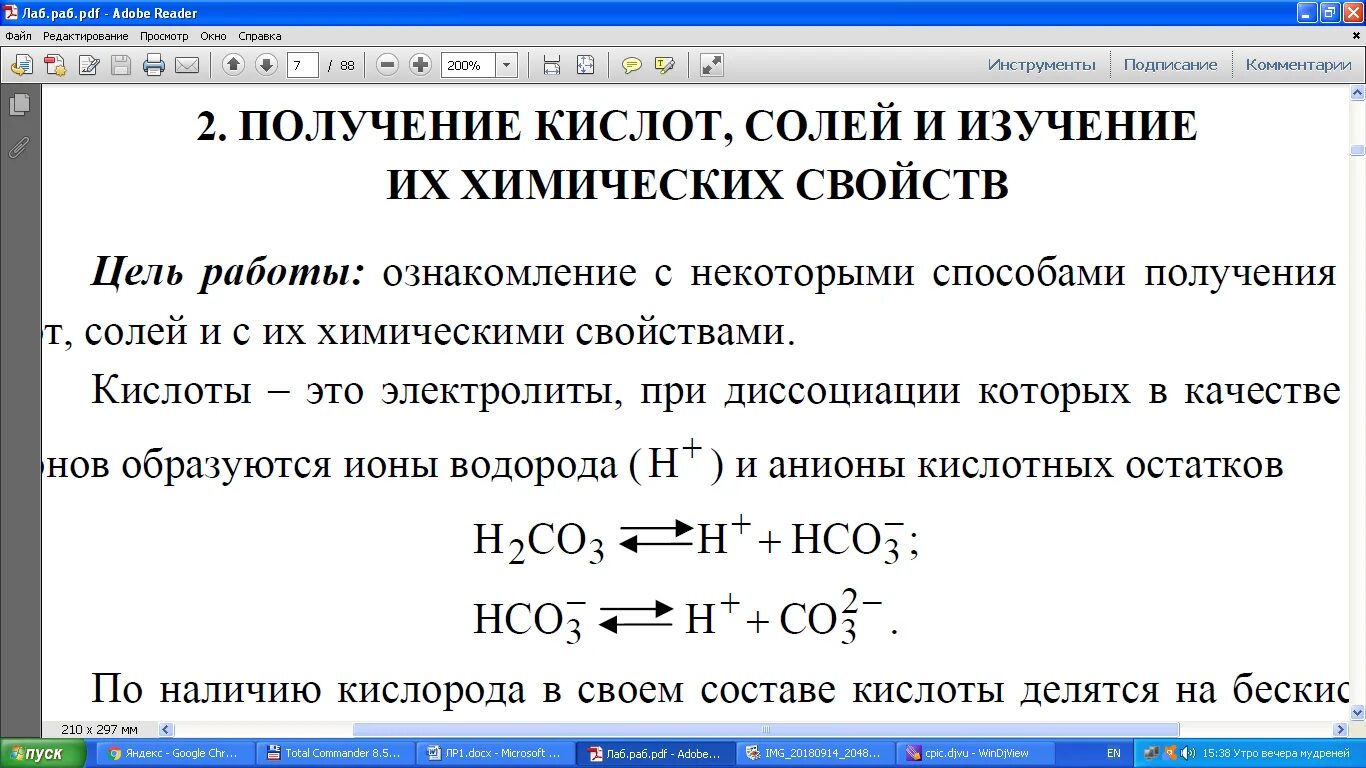Screen dimensions: 1366x768
Task: Click vertical scrollbar down arrow
Action: tap(1357, 713)
